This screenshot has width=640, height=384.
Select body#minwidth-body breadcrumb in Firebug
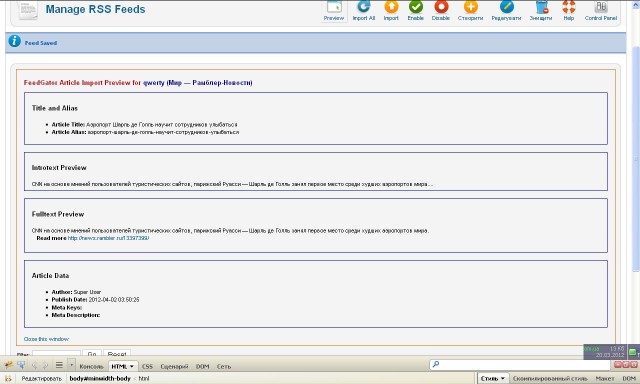click(100, 379)
